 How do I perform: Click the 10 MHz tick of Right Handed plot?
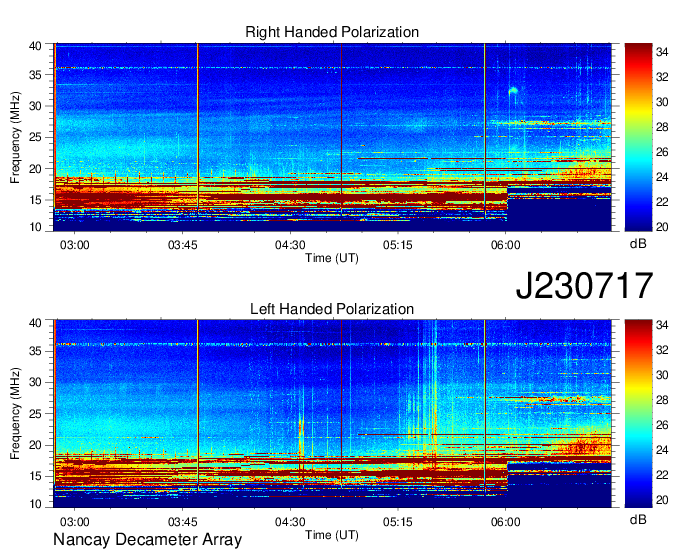(35, 227)
